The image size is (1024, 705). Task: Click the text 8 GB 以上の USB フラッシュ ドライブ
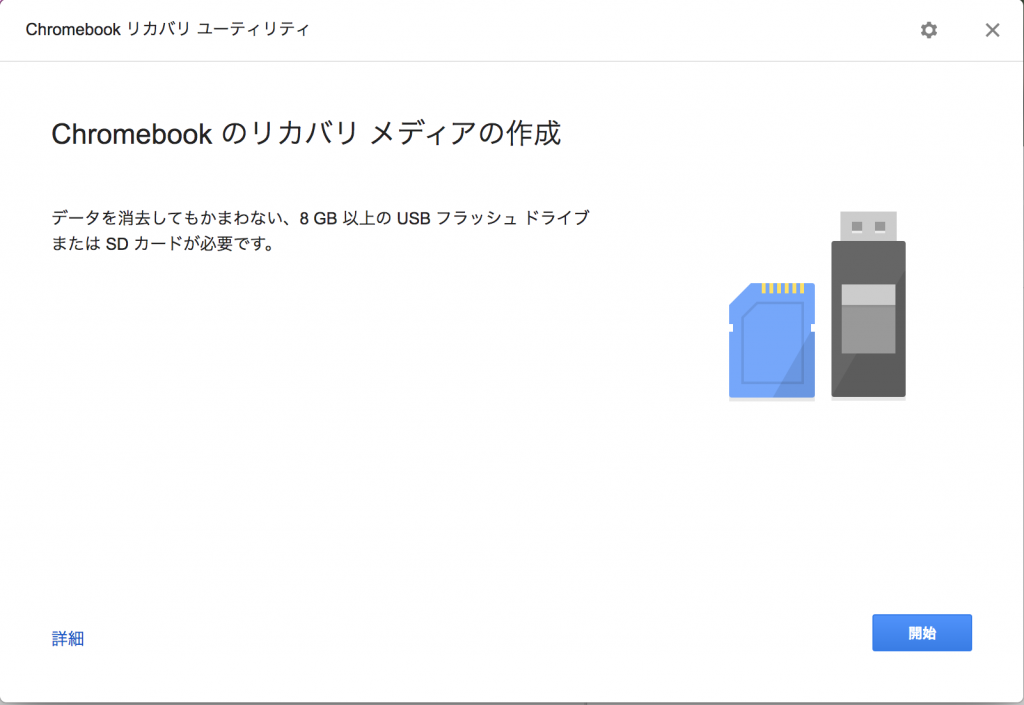[444, 217]
